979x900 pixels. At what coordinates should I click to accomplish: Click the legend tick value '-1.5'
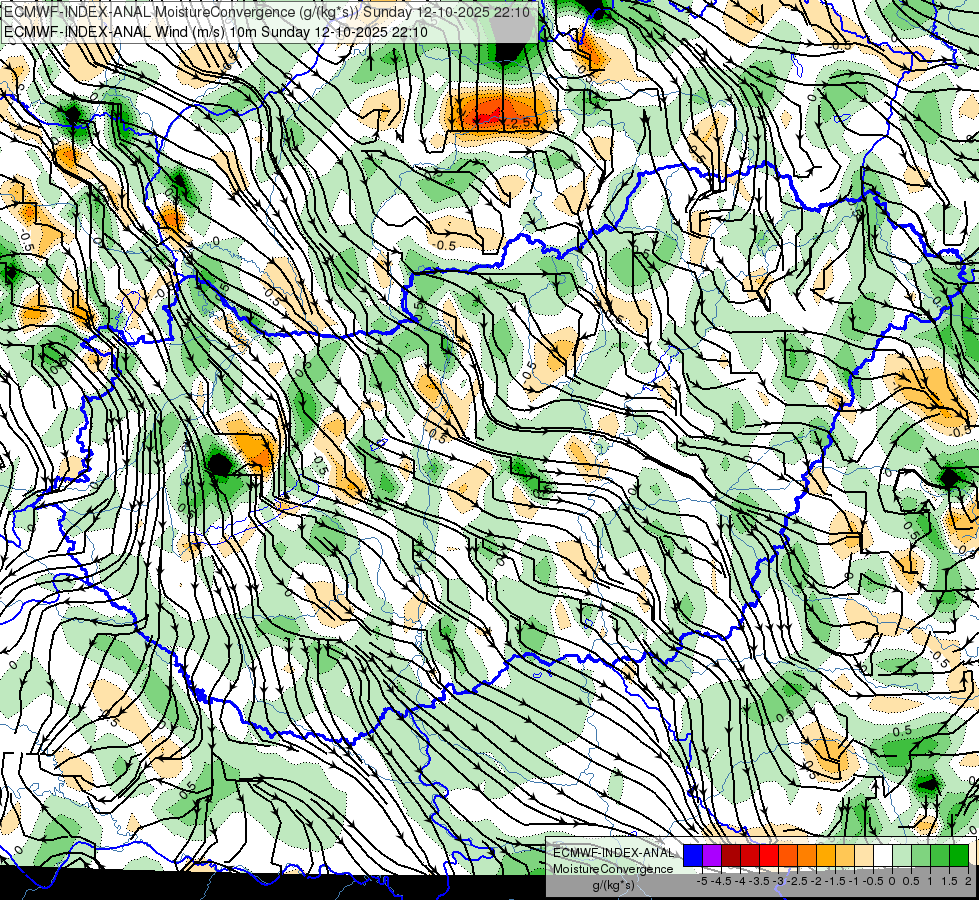pyautogui.click(x=835, y=881)
